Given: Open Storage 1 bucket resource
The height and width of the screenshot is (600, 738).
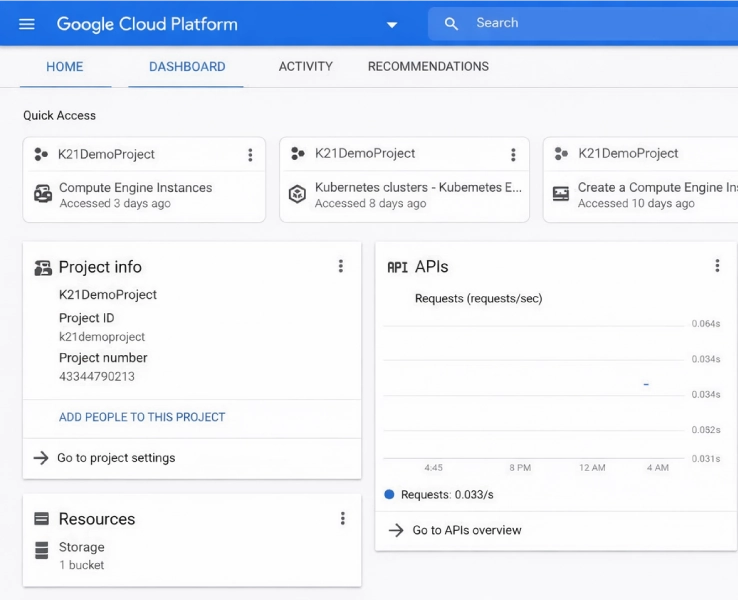Looking at the screenshot, I should pyautogui.click(x=81, y=556).
